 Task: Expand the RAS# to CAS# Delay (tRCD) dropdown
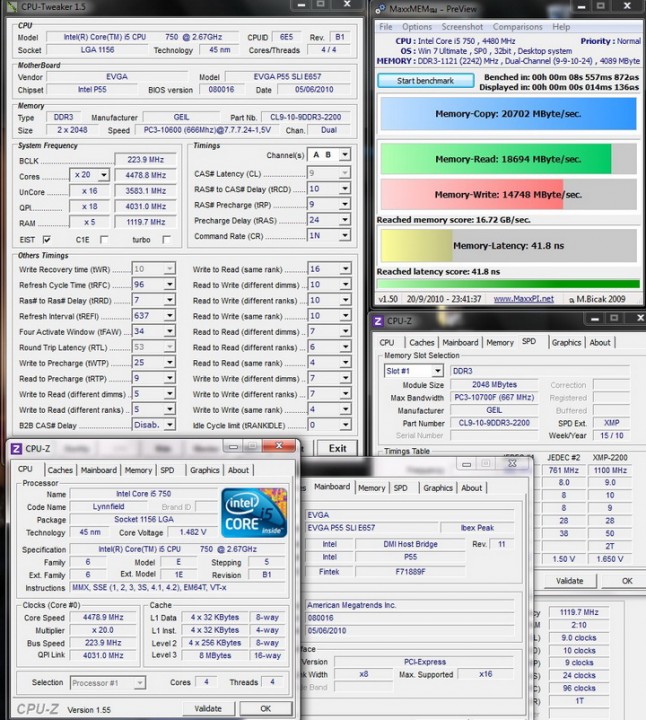click(344, 188)
